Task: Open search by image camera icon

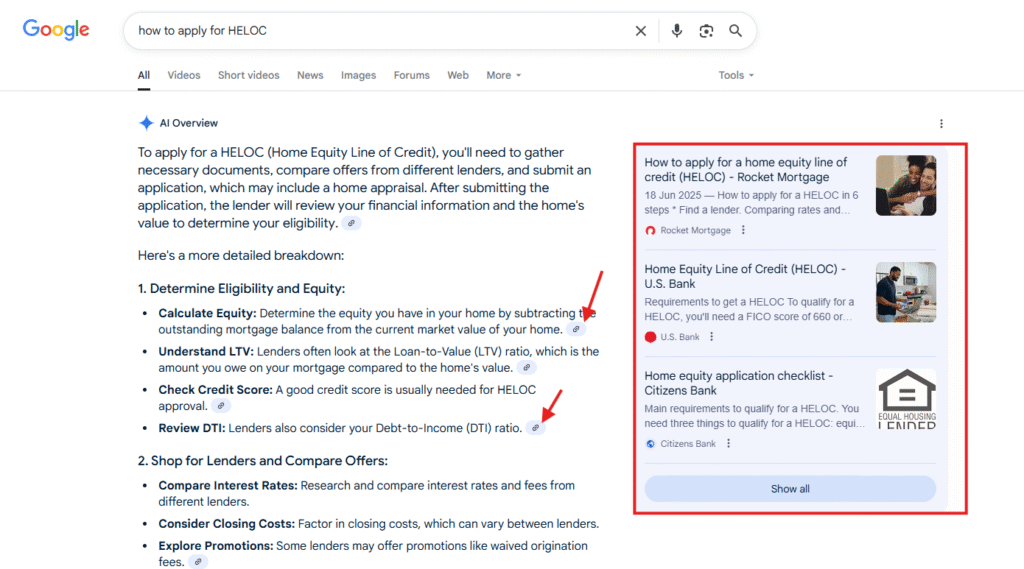Action: tap(706, 31)
